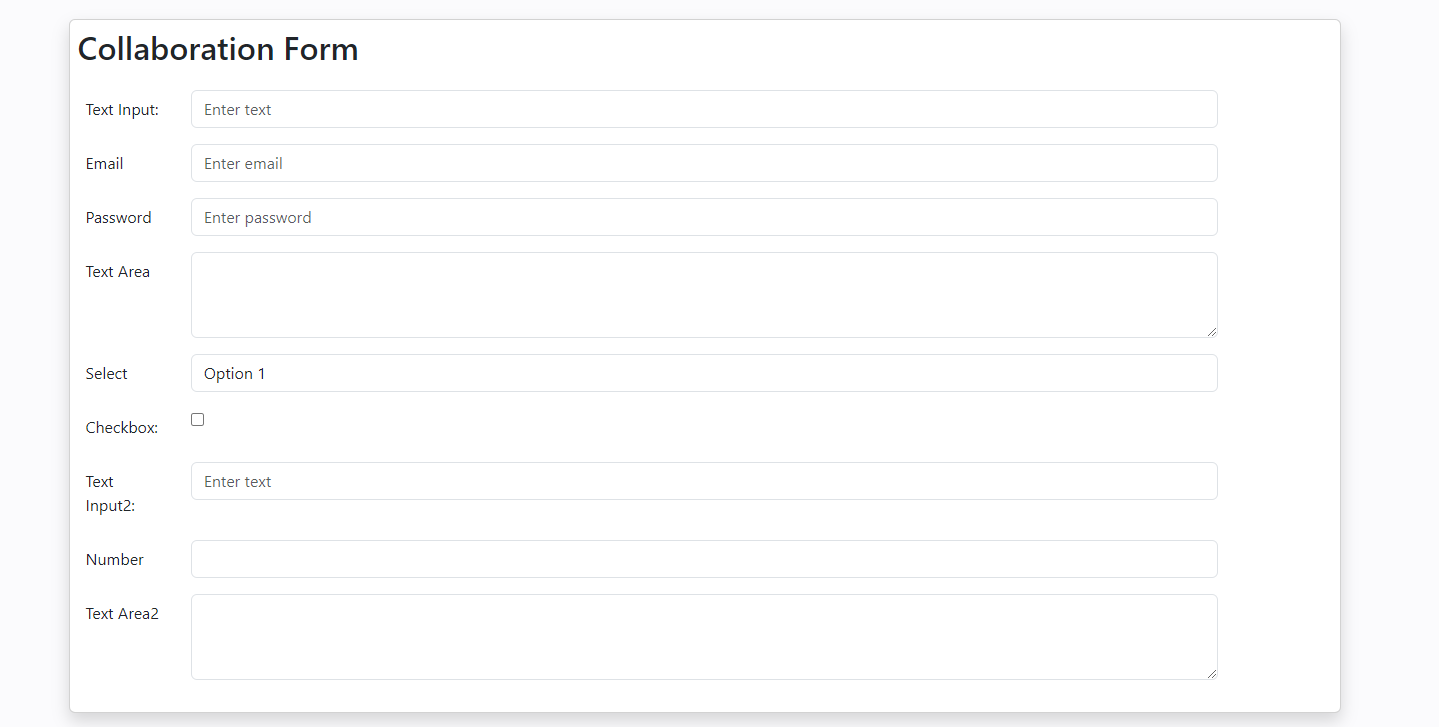Click the "Checkbox:" label
Screen dimensions: 1439x727
(x=122, y=428)
